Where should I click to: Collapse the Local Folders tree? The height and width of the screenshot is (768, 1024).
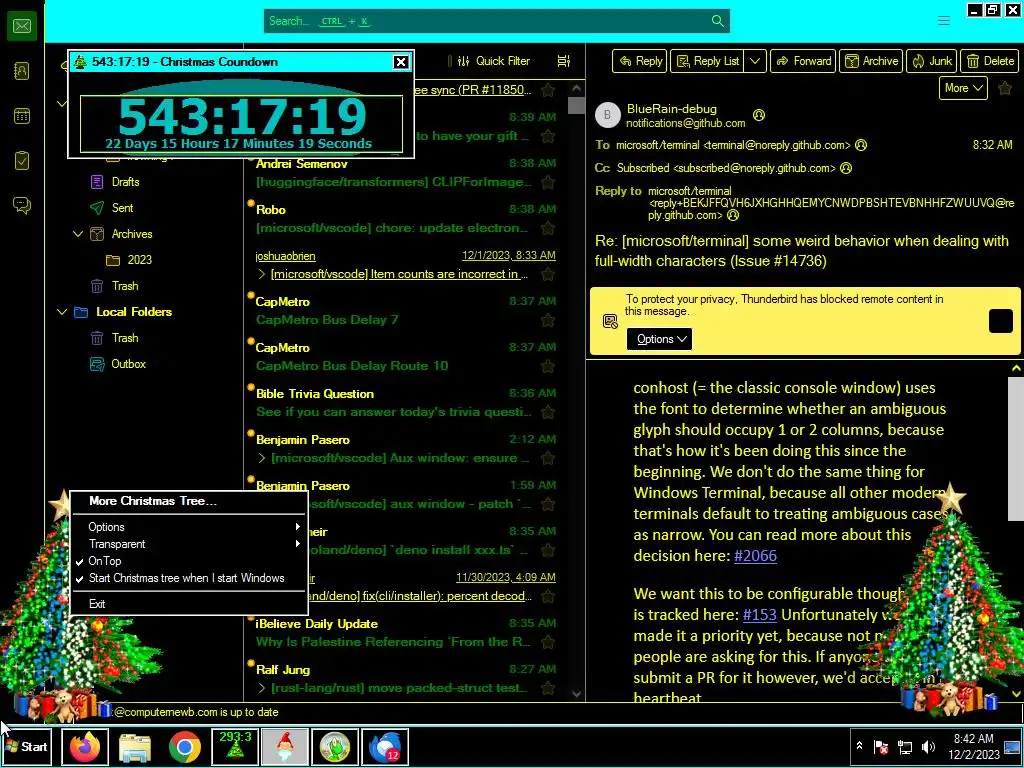(x=62, y=312)
